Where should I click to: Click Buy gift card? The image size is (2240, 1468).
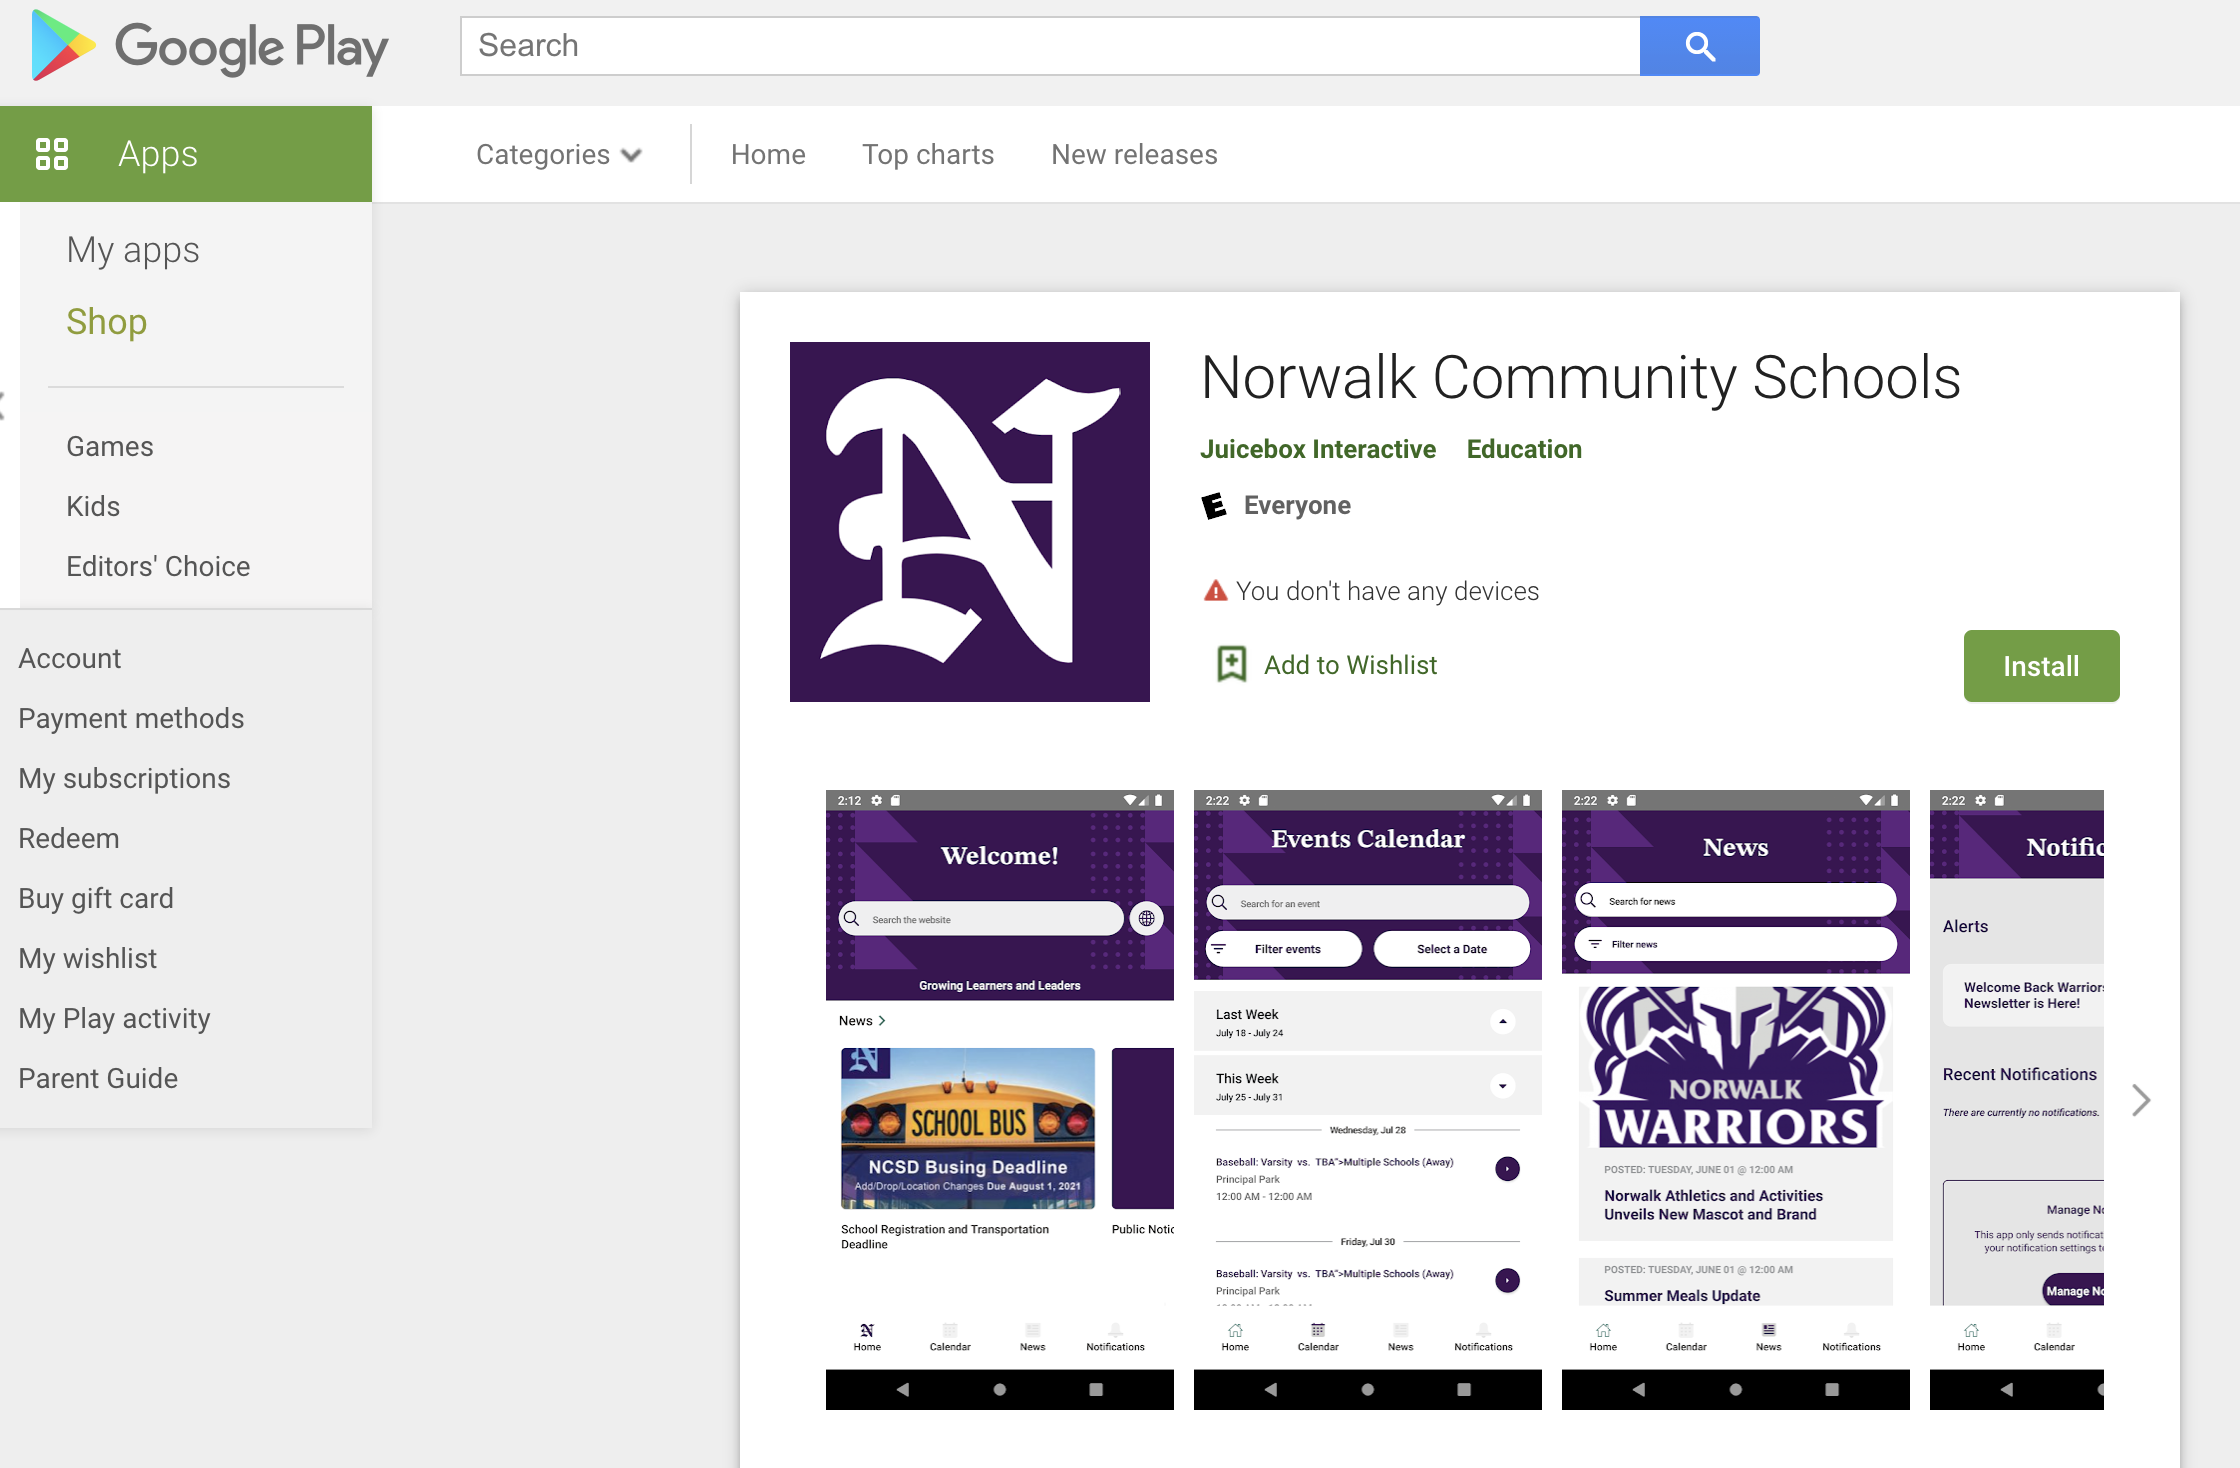click(96, 898)
